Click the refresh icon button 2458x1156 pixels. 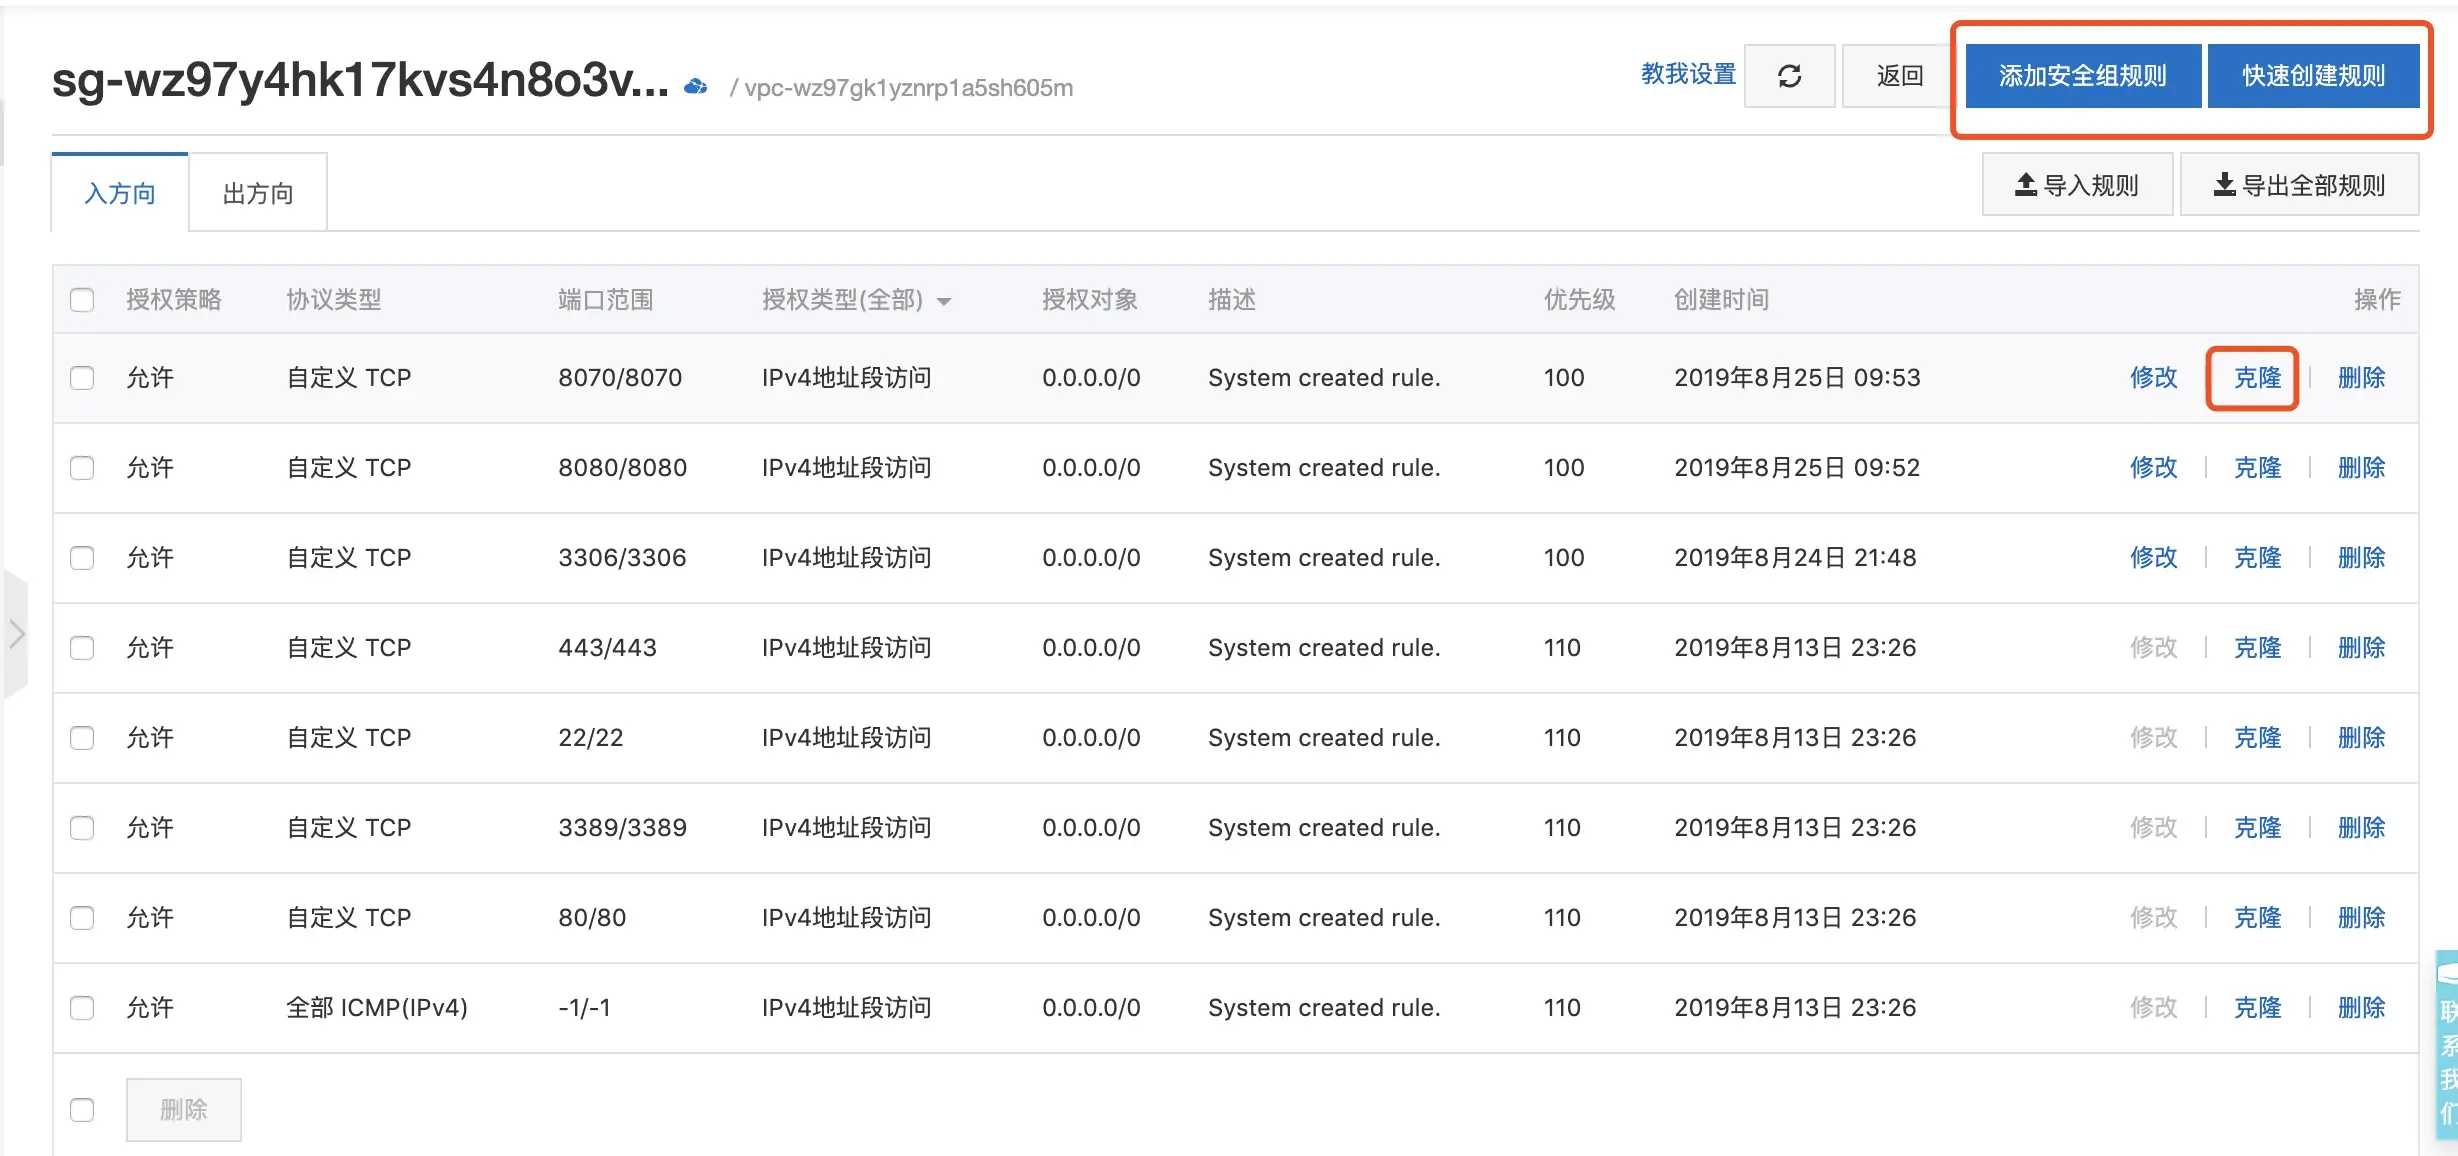click(x=1789, y=76)
